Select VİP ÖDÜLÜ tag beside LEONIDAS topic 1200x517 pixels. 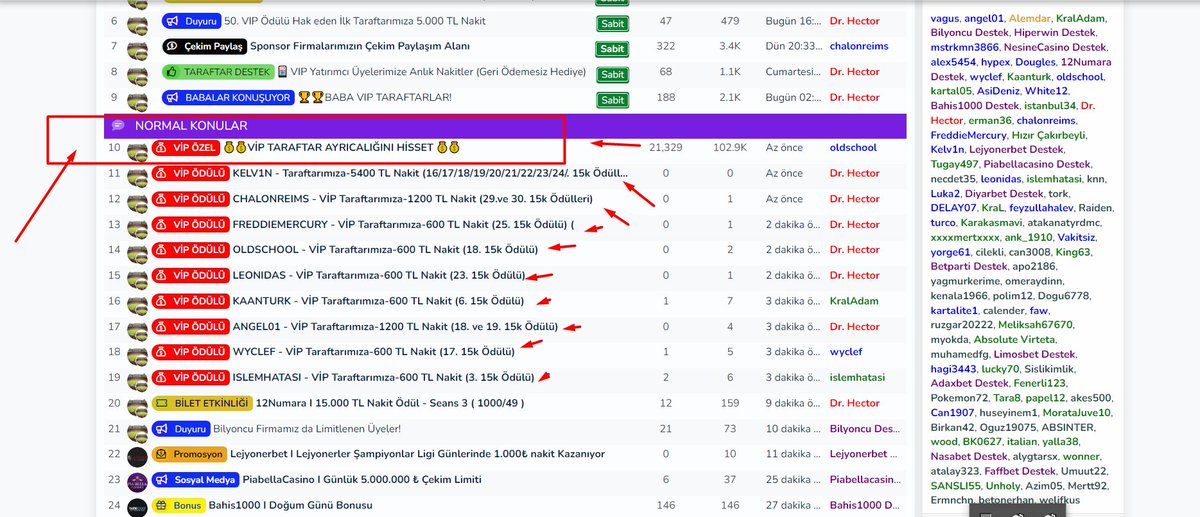click(190, 275)
